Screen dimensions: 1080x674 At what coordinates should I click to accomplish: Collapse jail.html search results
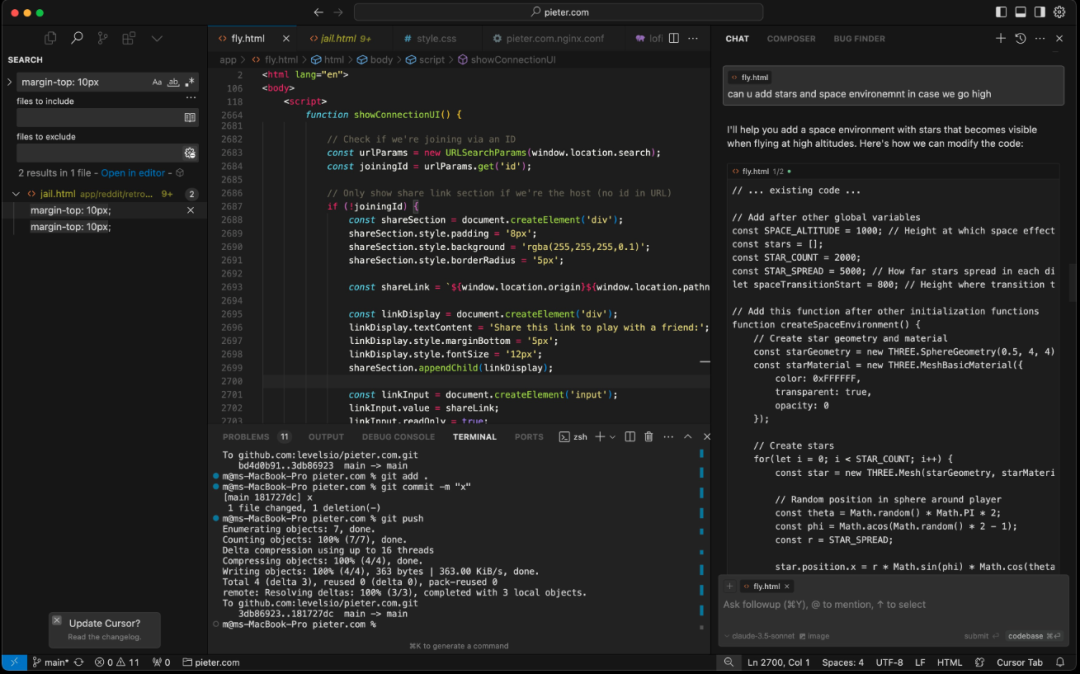(16, 194)
